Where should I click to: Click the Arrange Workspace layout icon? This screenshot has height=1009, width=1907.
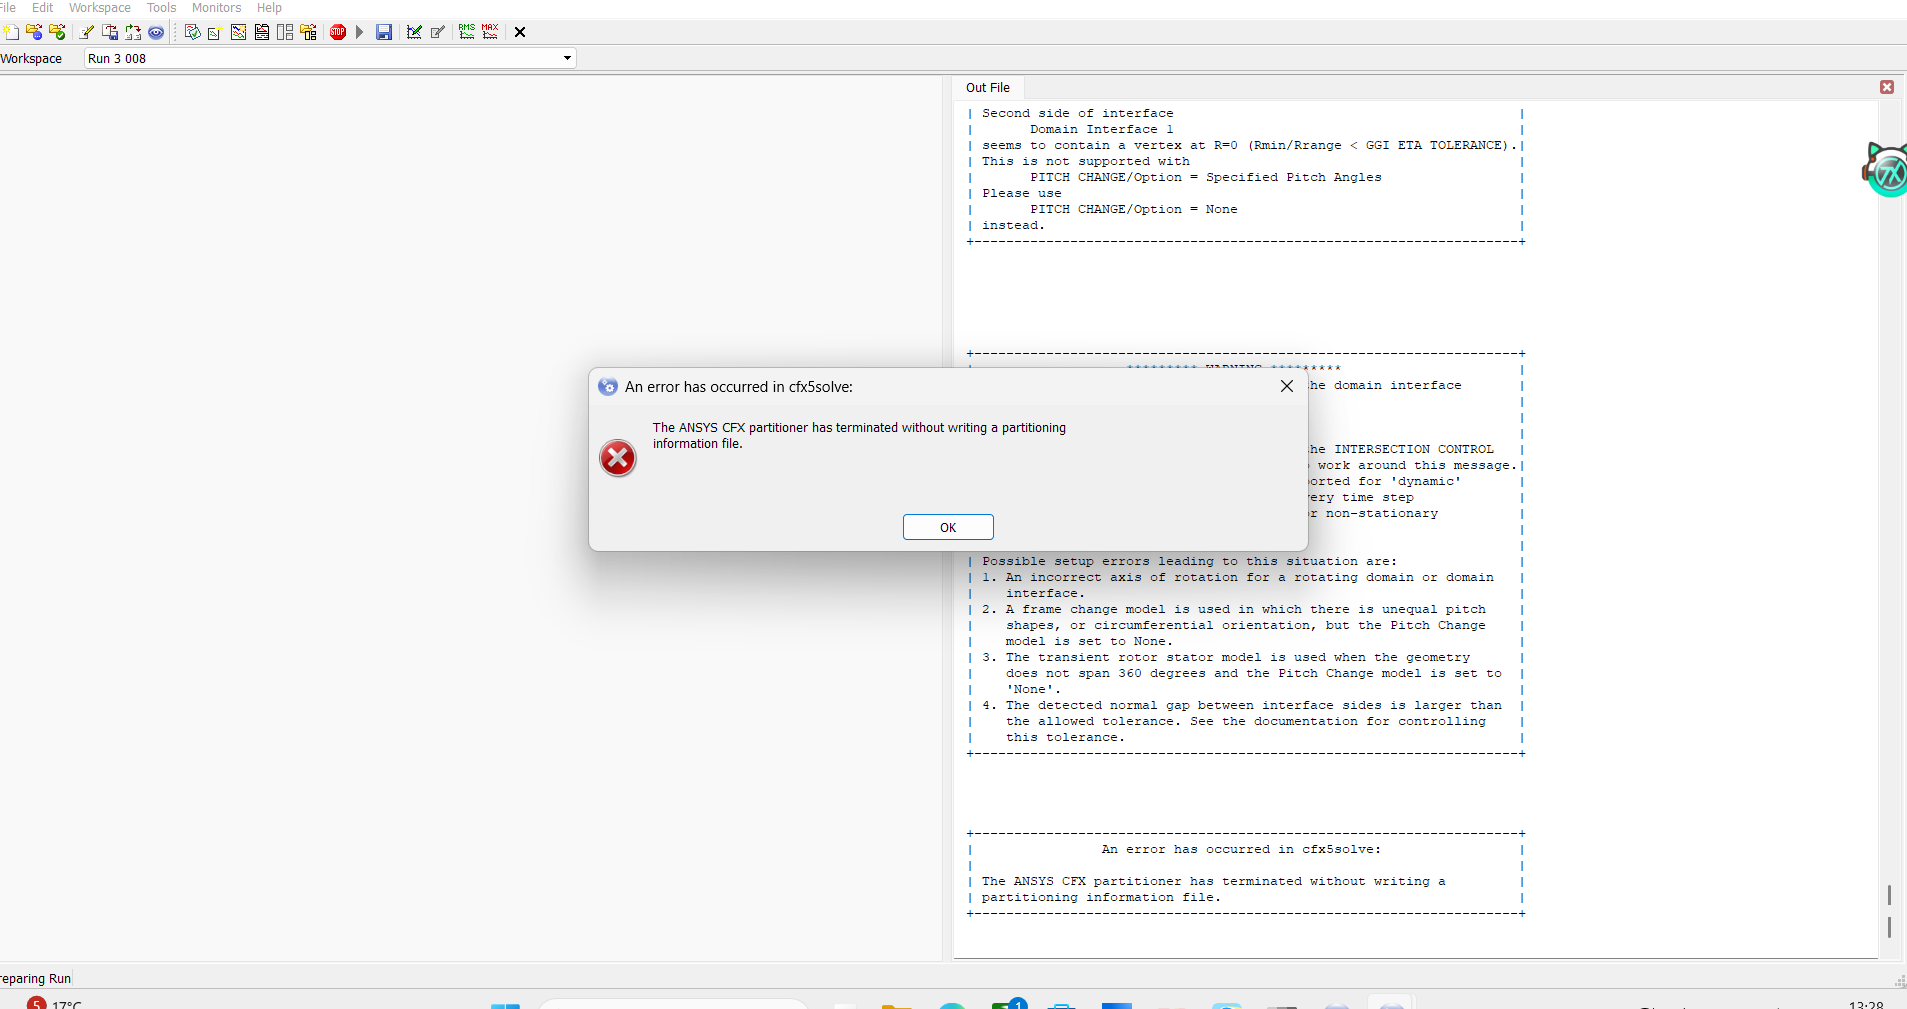(x=285, y=32)
